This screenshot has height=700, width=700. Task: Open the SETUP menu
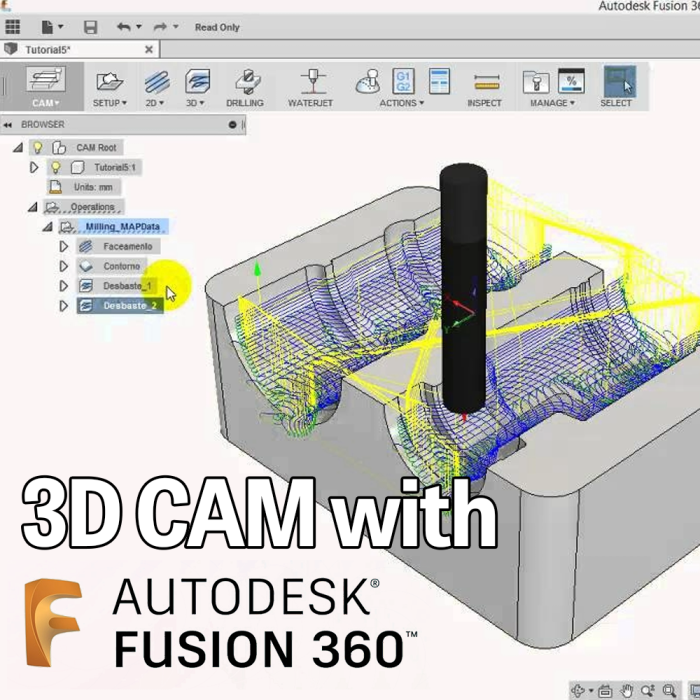(x=110, y=103)
